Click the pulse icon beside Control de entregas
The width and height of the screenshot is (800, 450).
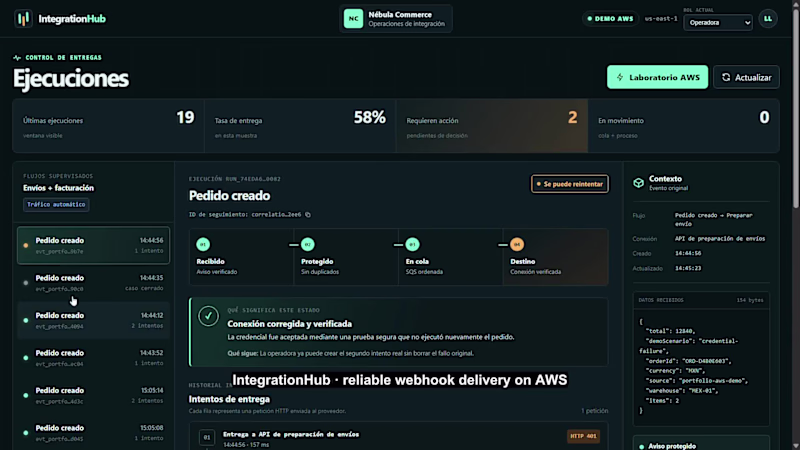coord(17,58)
